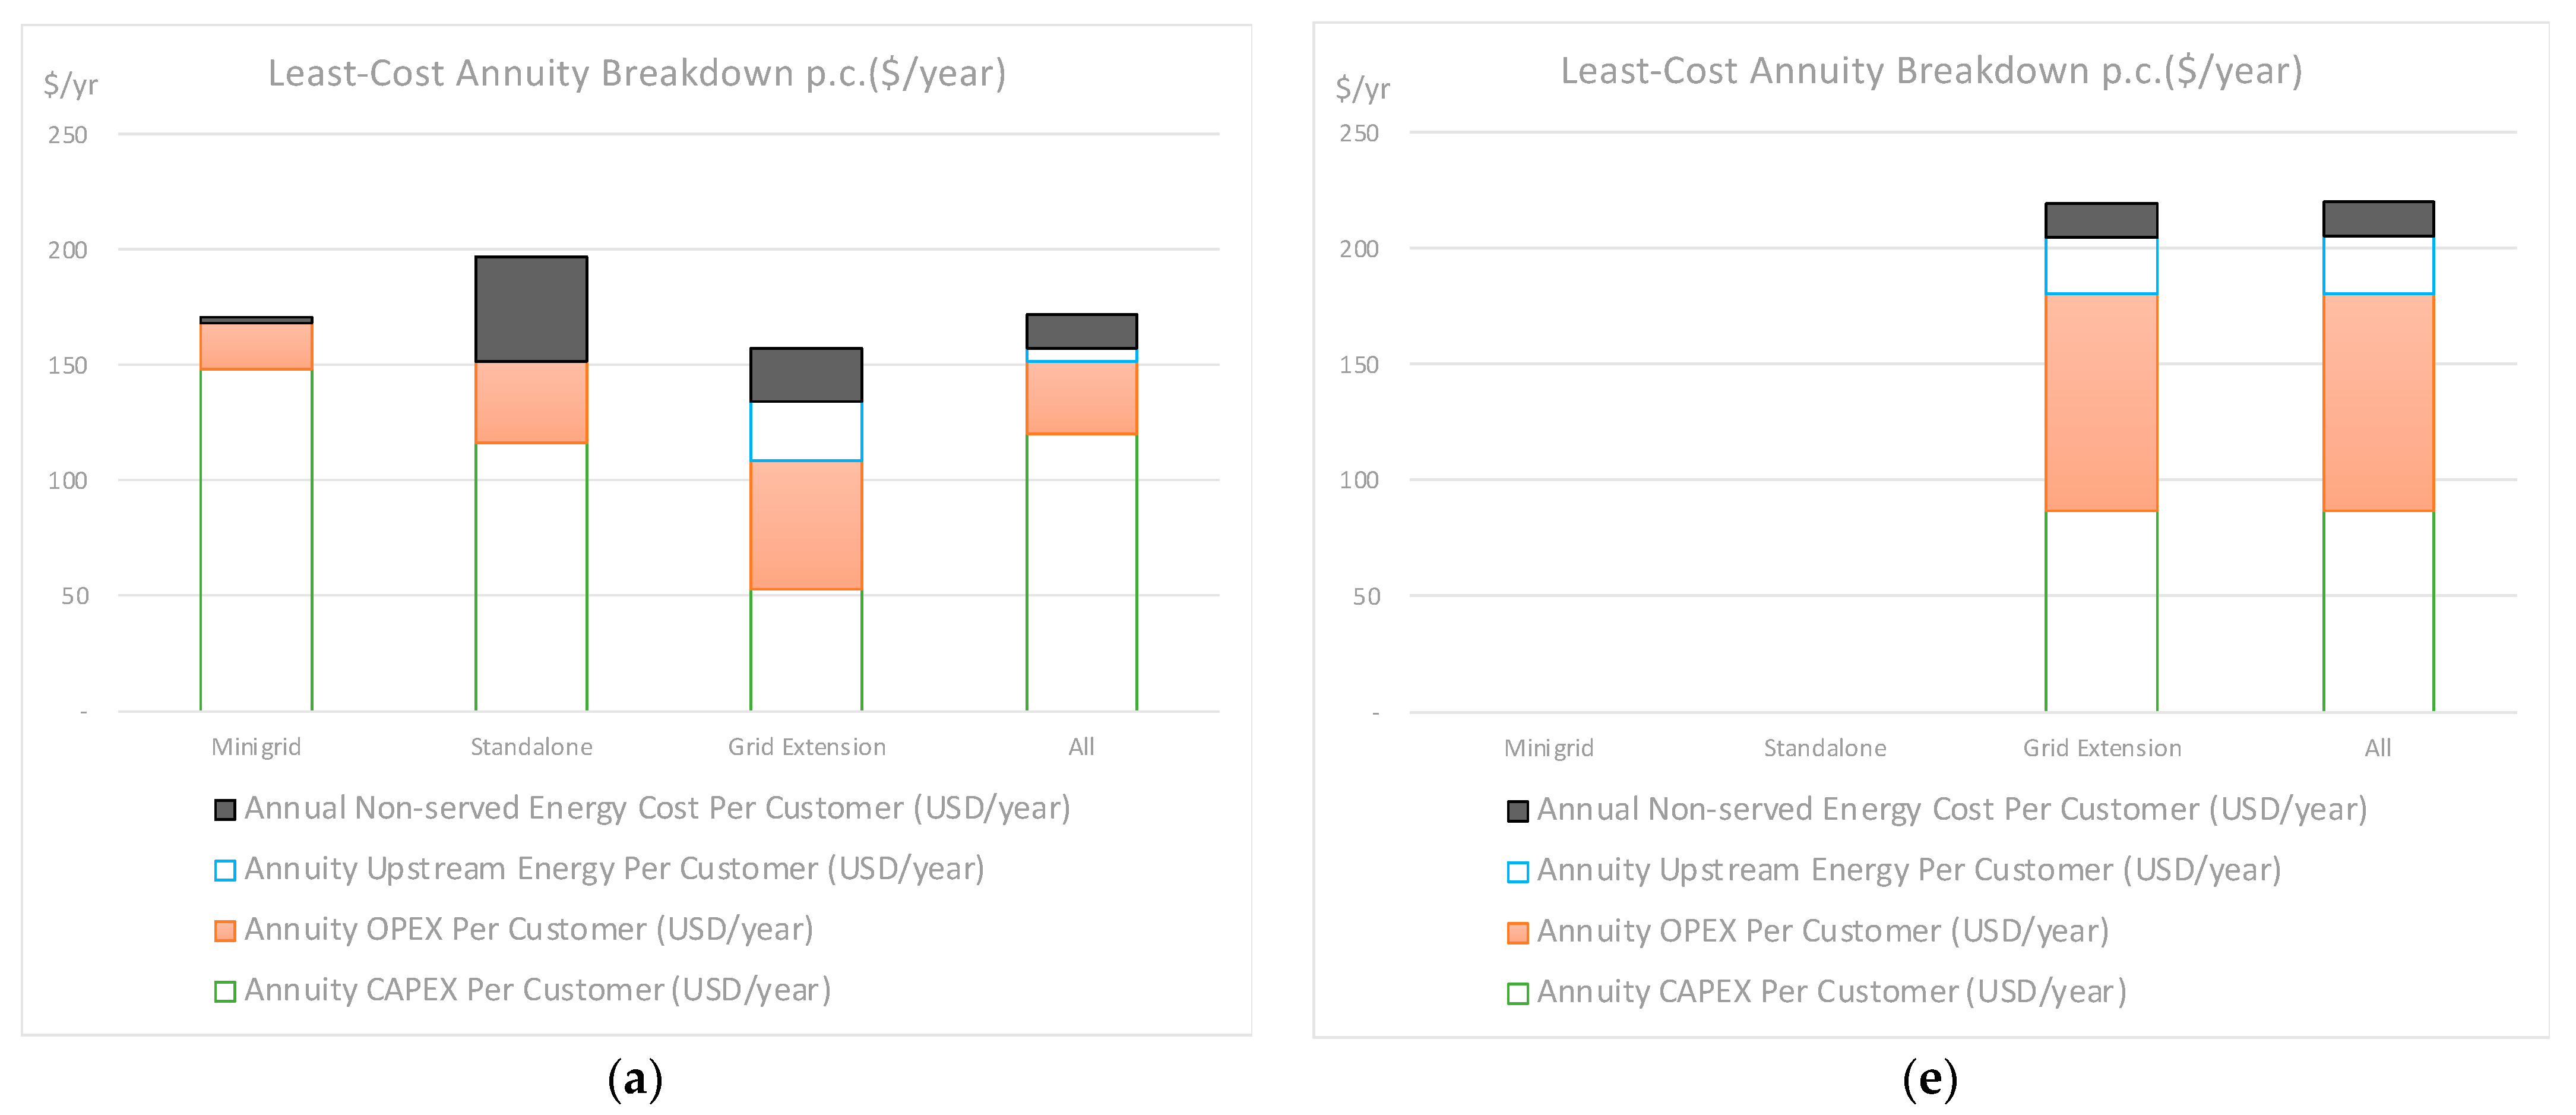Click the dark gray Non-served Energy legend swatch in chart (e)

coord(1517,811)
